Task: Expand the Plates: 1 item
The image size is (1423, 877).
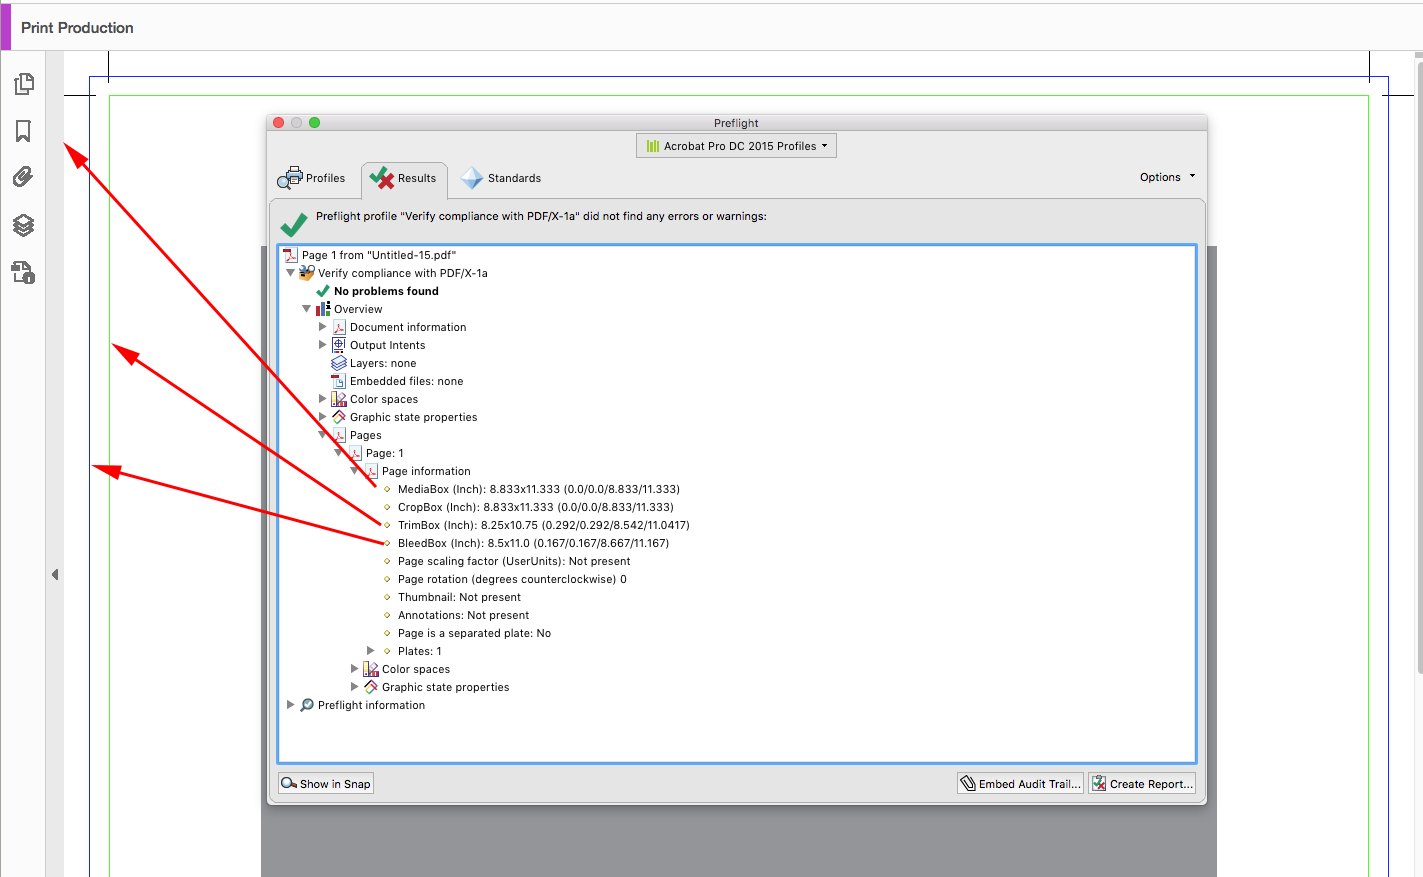Action: click(x=371, y=651)
